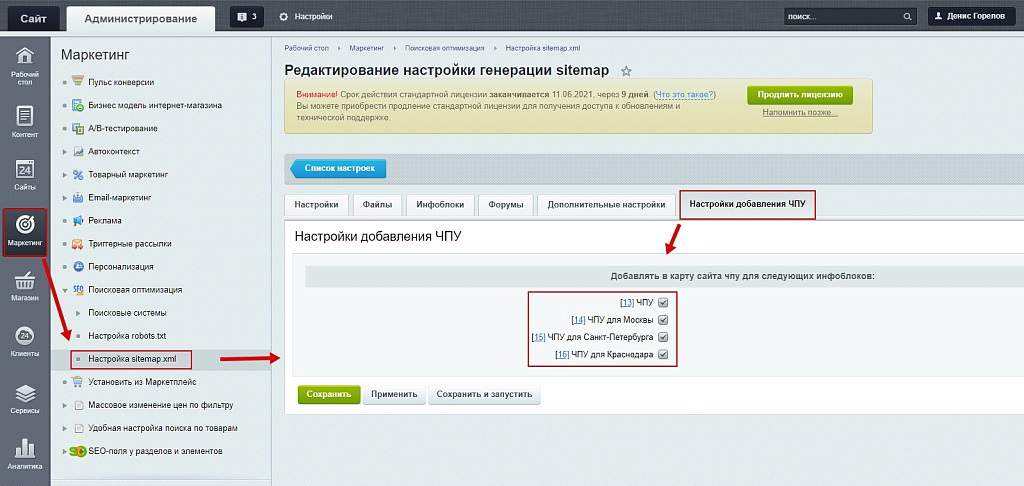Expand the Email-маркетинг tree item
Viewport: 1024px width, 486px height.
65,198
